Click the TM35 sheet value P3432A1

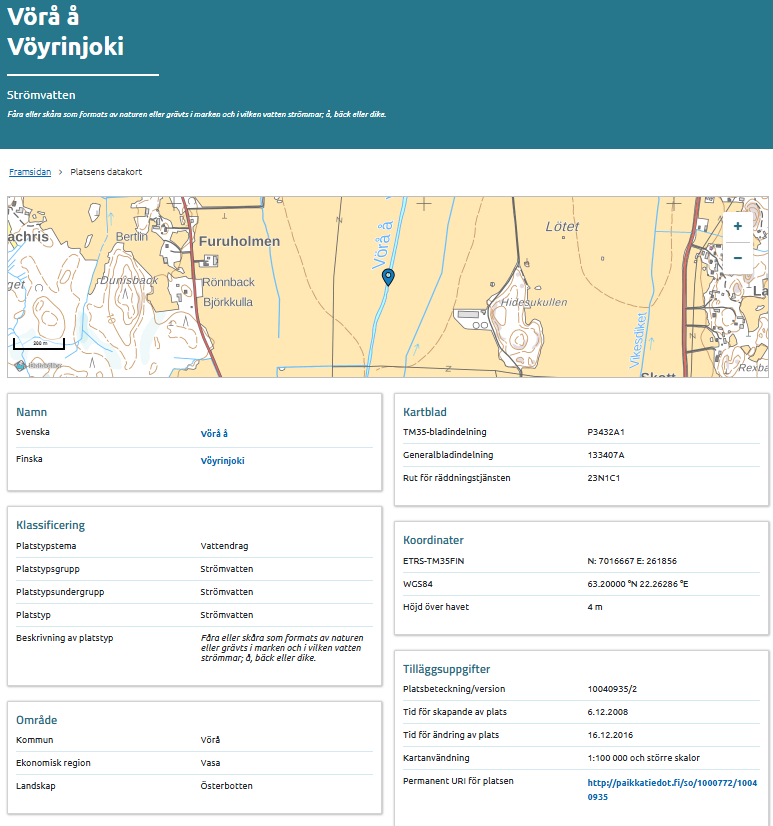[x=606, y=433]
